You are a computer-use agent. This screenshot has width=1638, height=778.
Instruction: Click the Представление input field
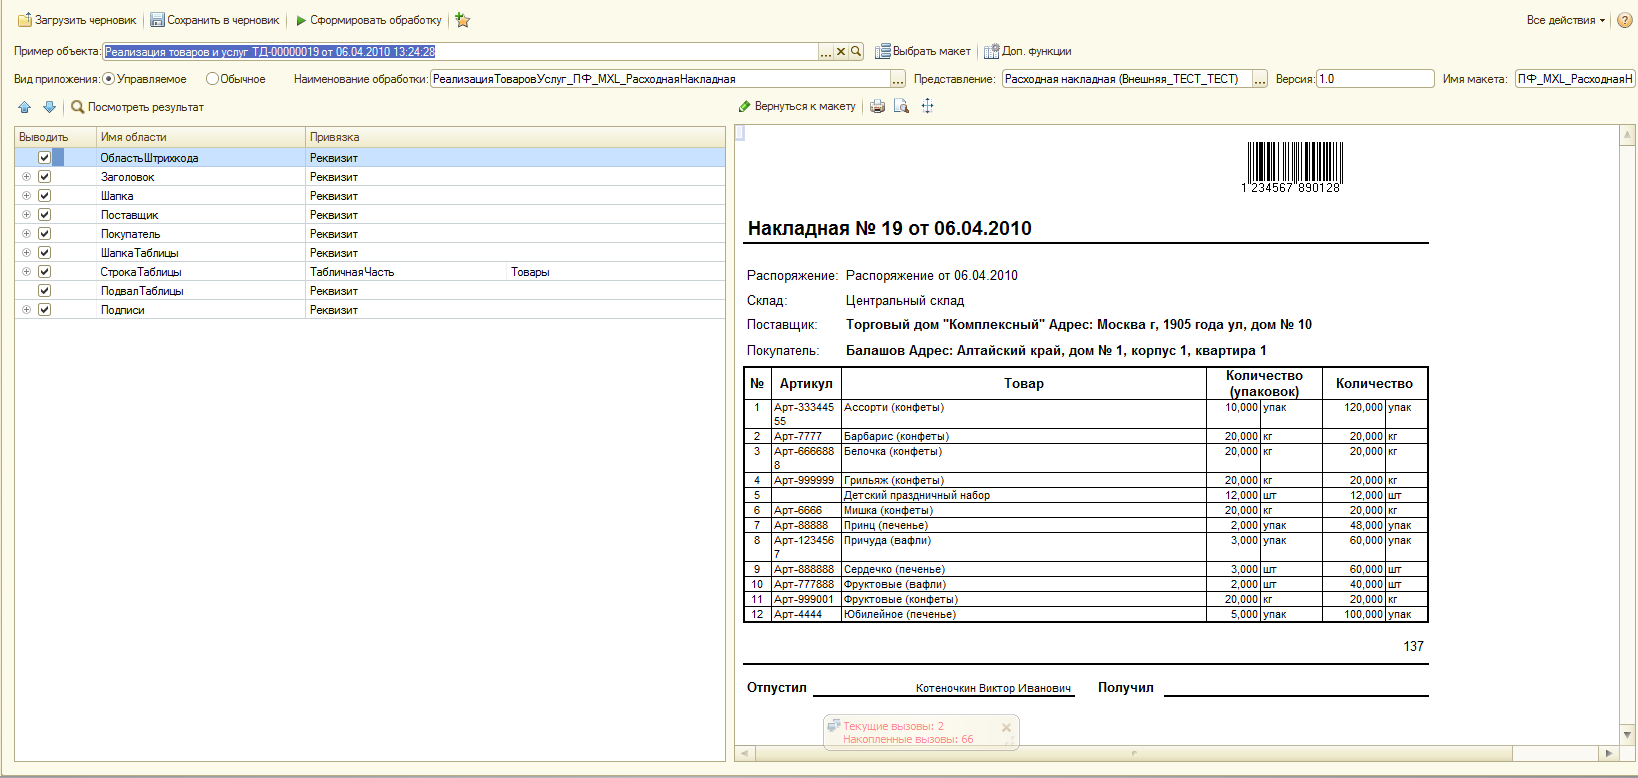(1127, 79)
